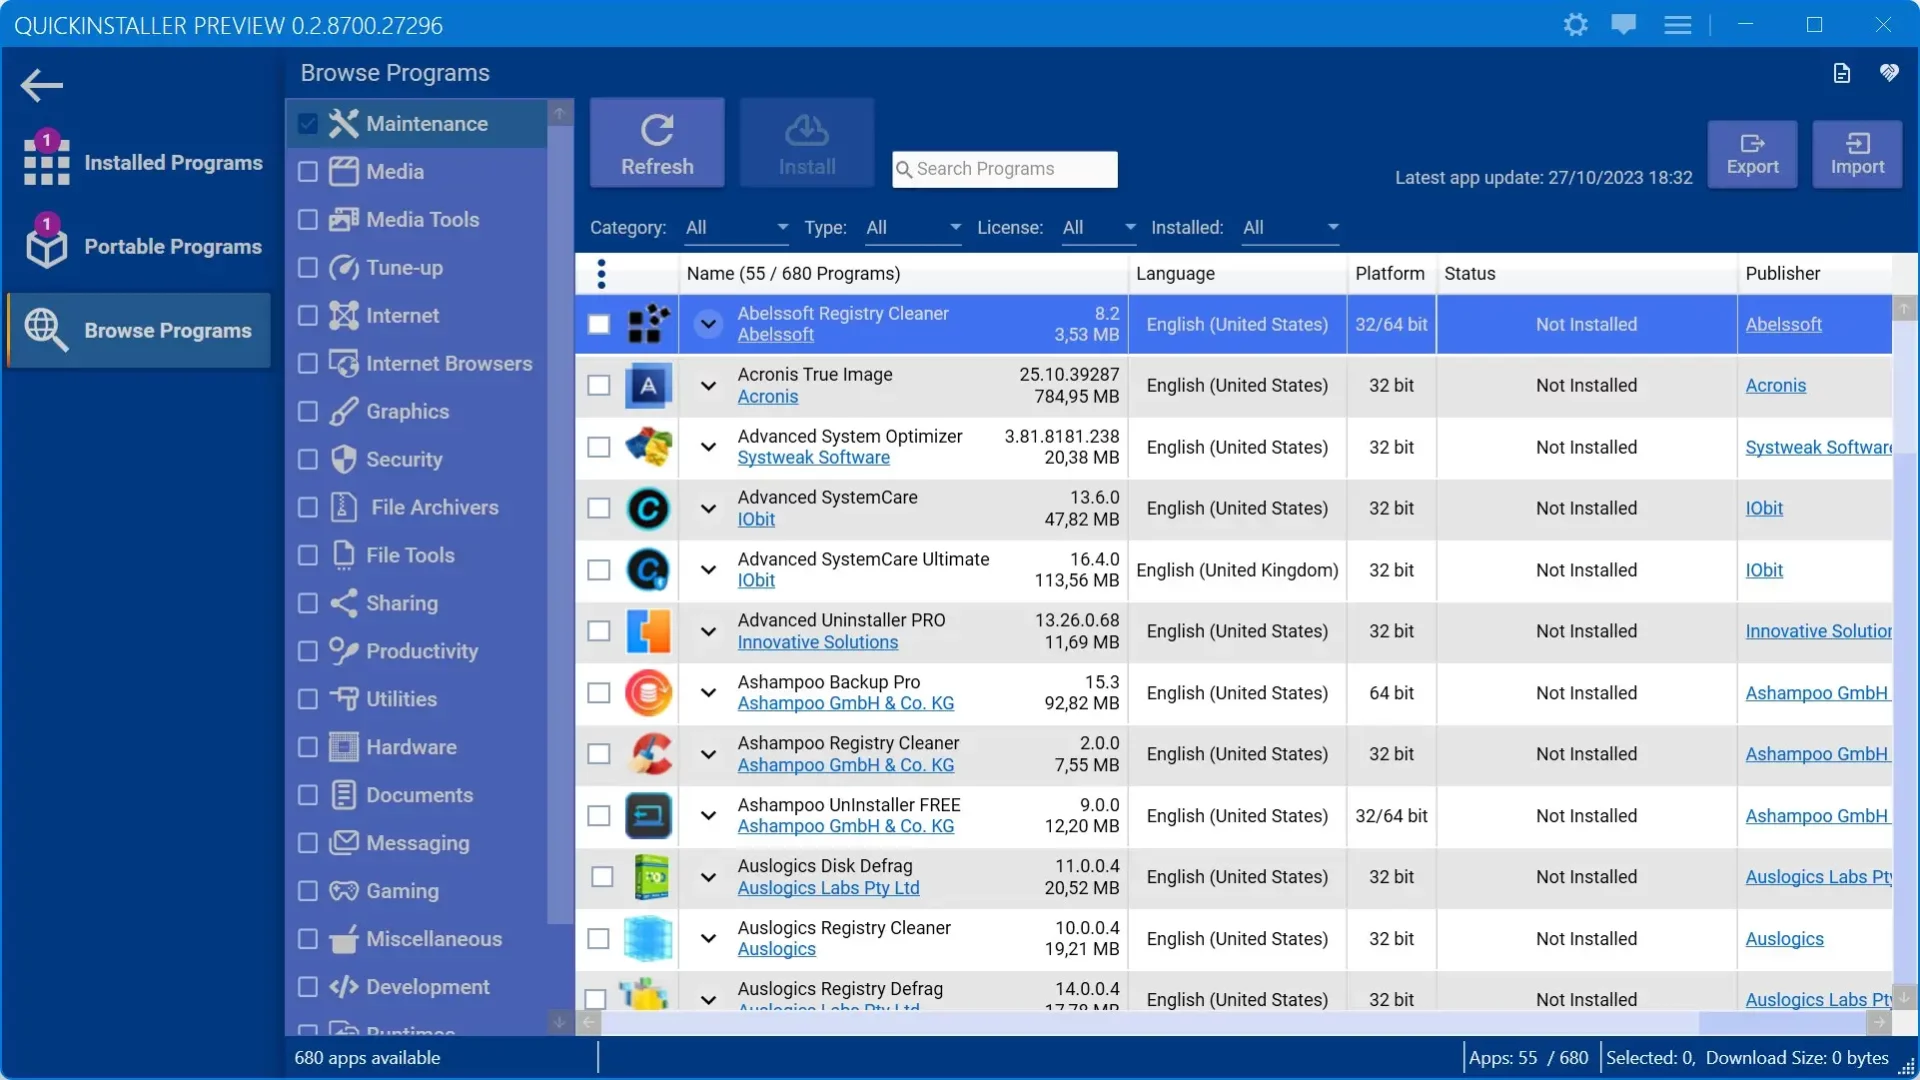Screen dimensions: 1920x1080
Task: Switch to Portable Programs section
Action: point(140,247)
